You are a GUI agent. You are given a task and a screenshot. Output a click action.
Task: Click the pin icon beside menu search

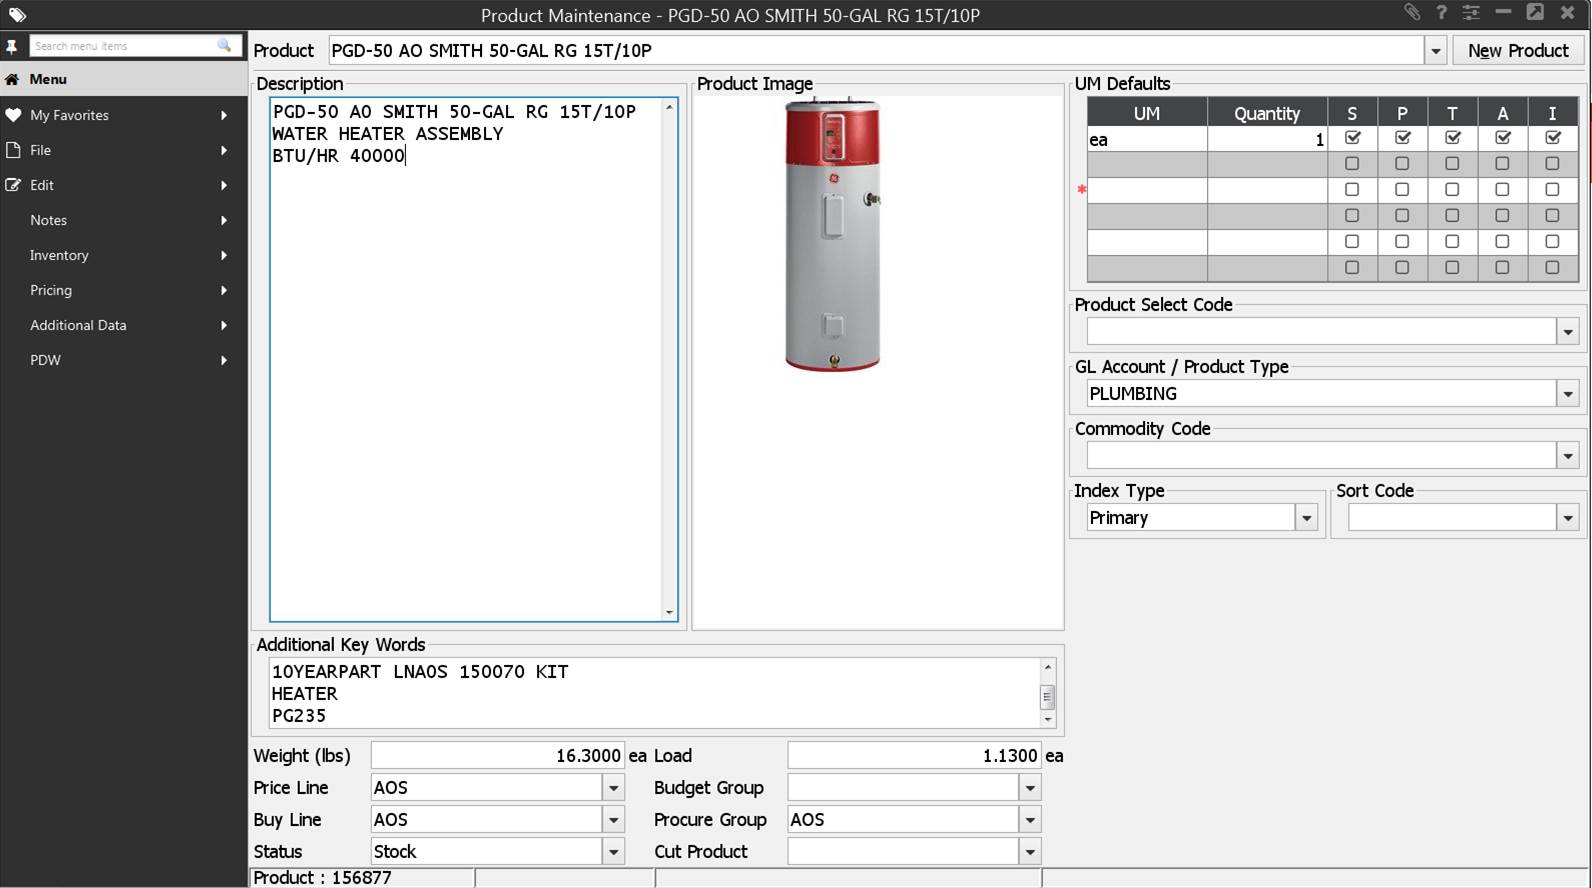(12, 46)
